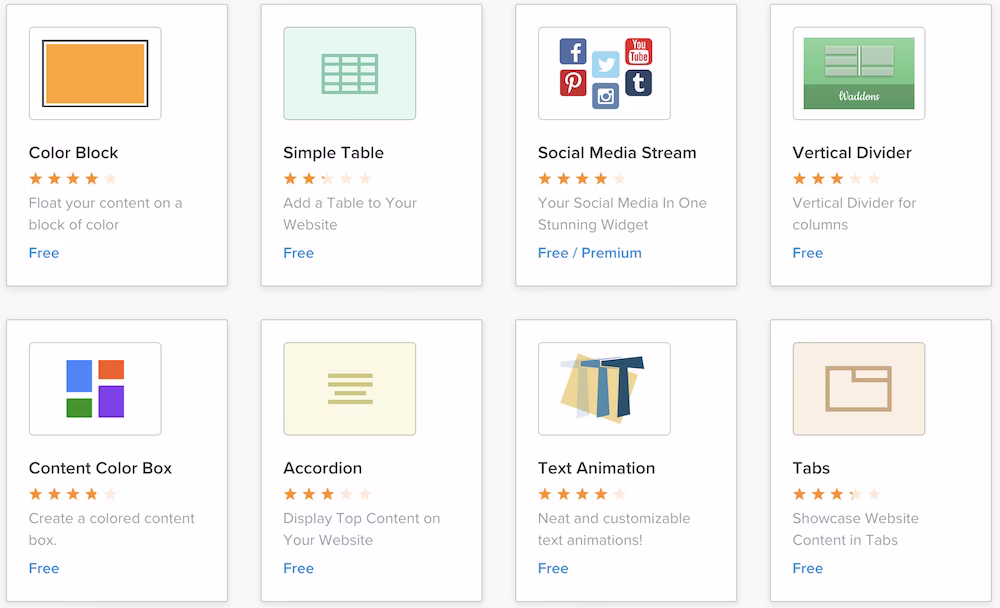Click Free under Content Color Box

point(44,568)
